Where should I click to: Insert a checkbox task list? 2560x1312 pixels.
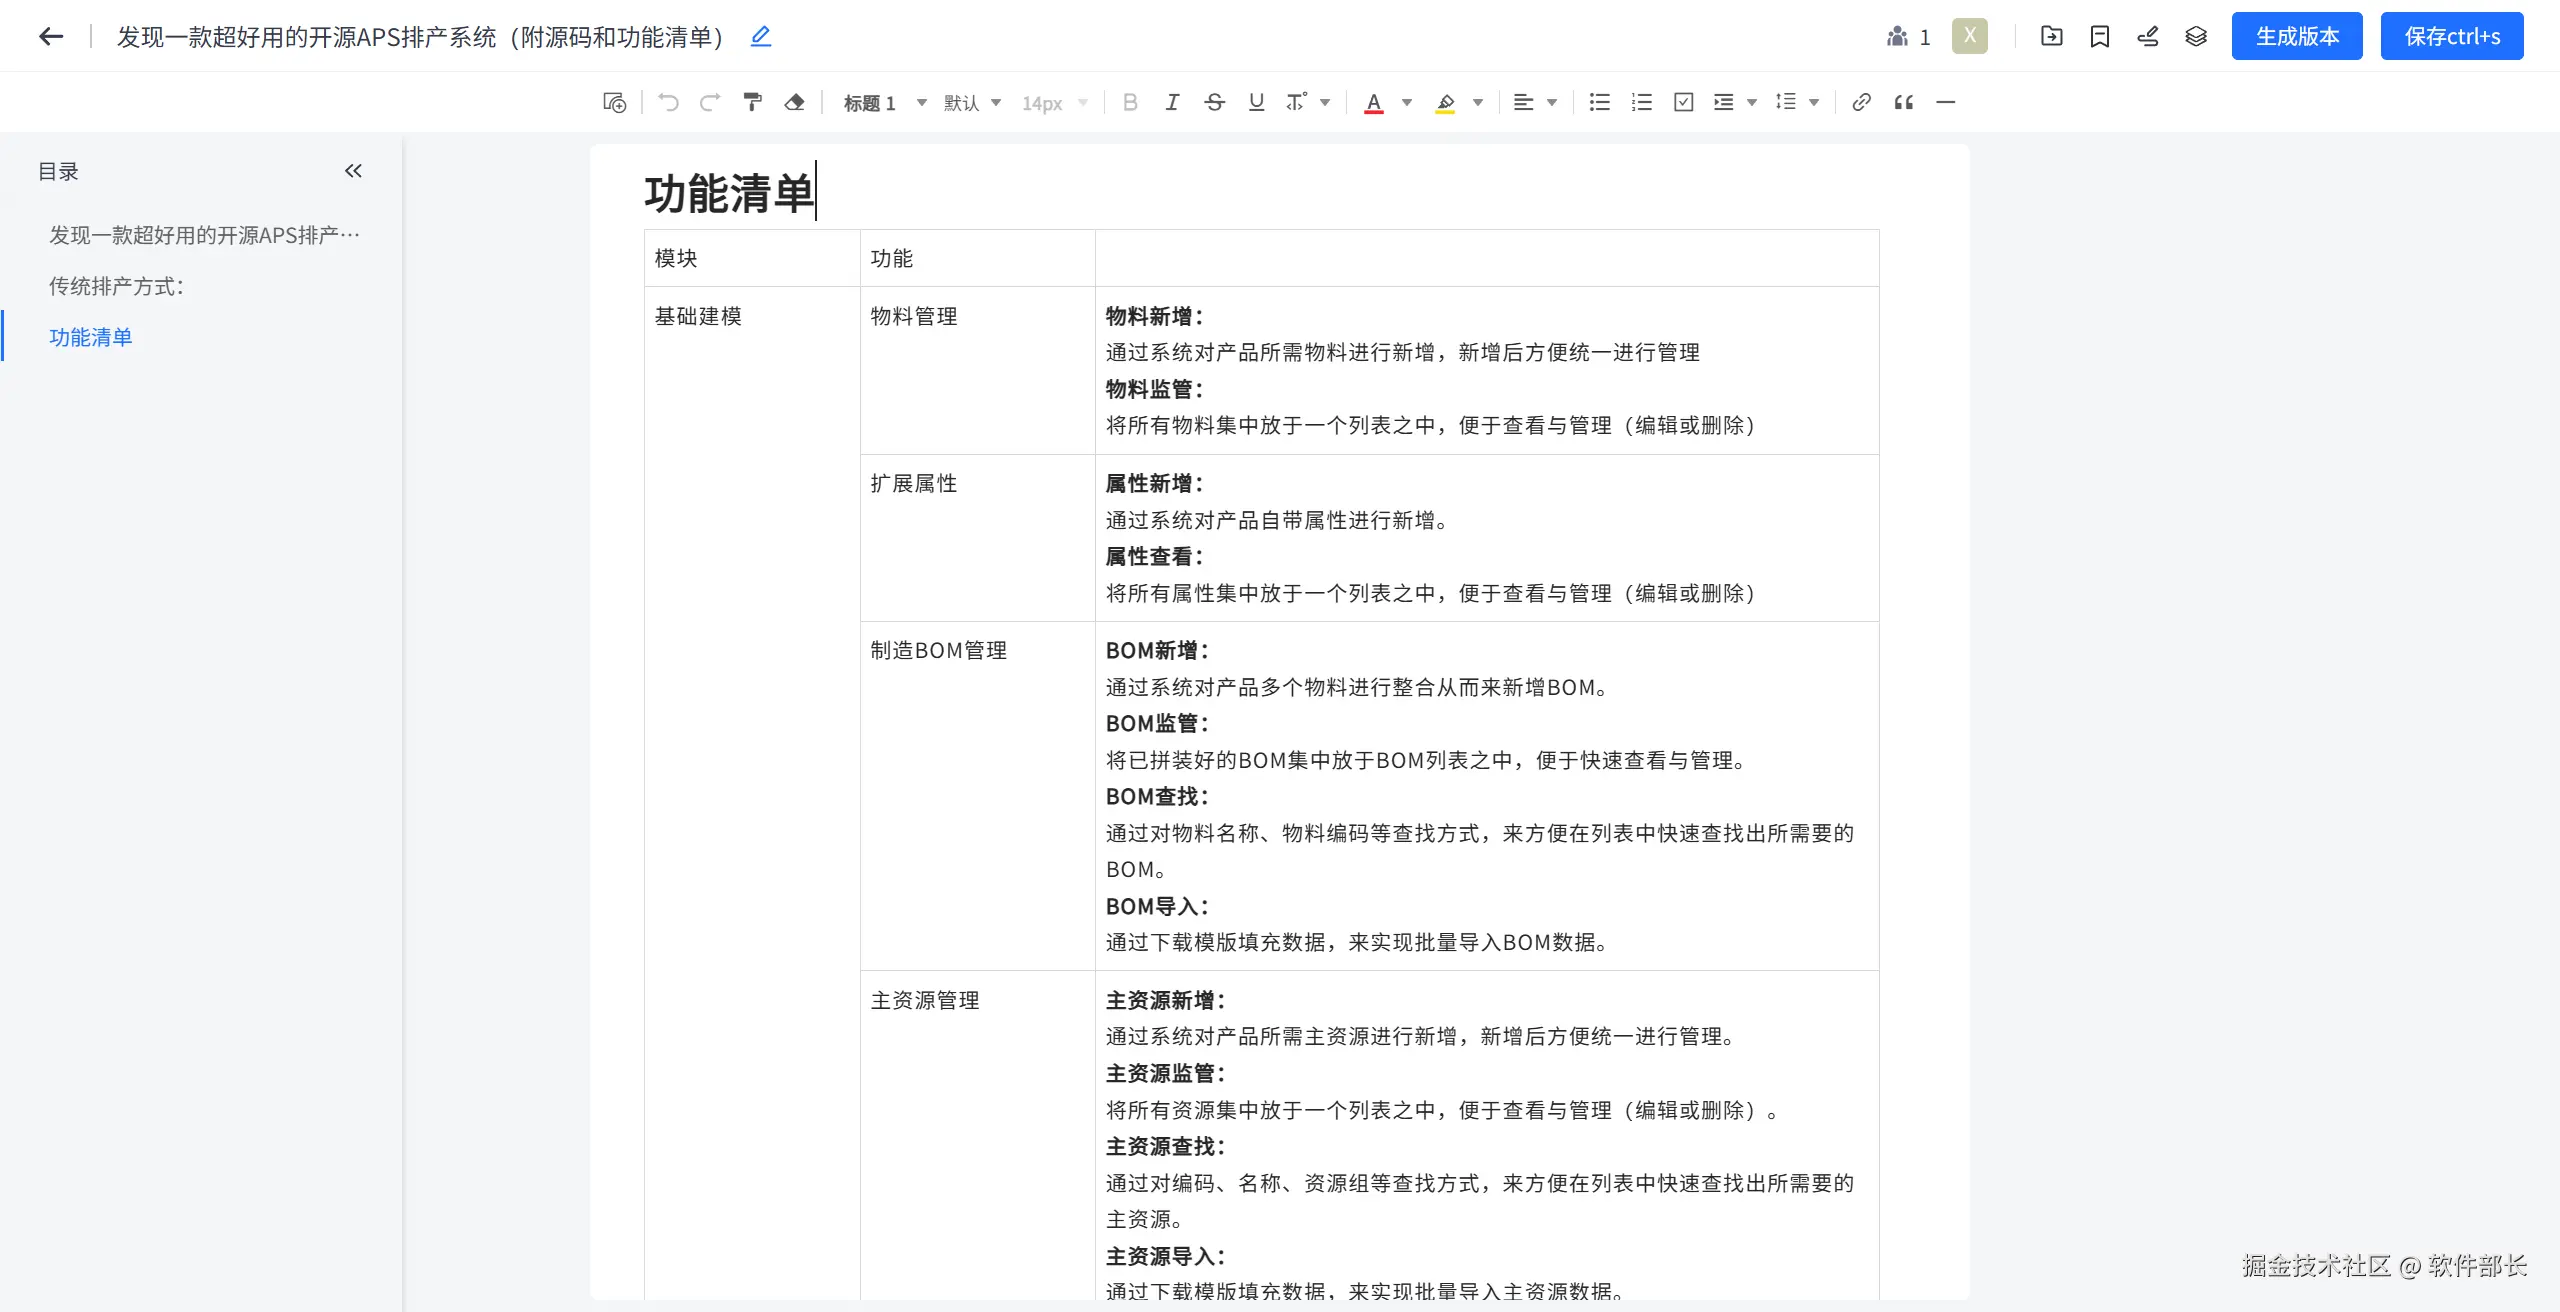click(1683, 102)
